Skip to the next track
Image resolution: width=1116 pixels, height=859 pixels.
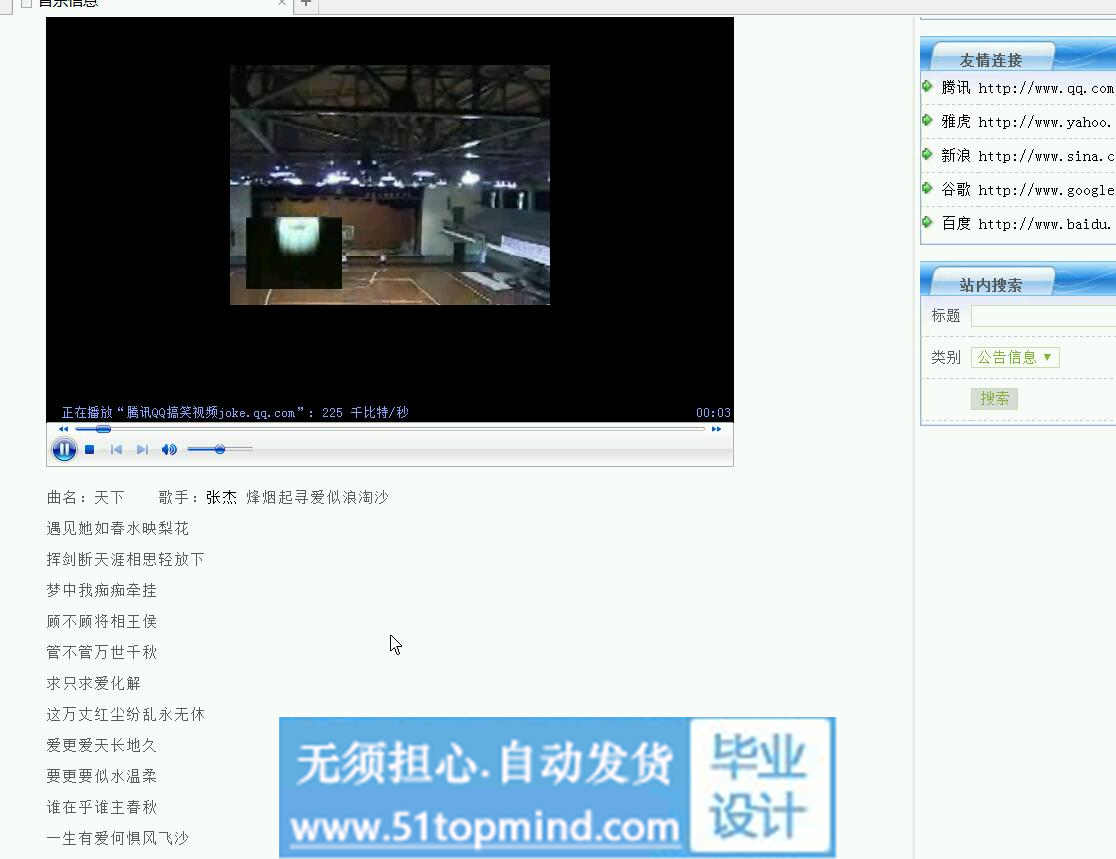pos(142,449)
